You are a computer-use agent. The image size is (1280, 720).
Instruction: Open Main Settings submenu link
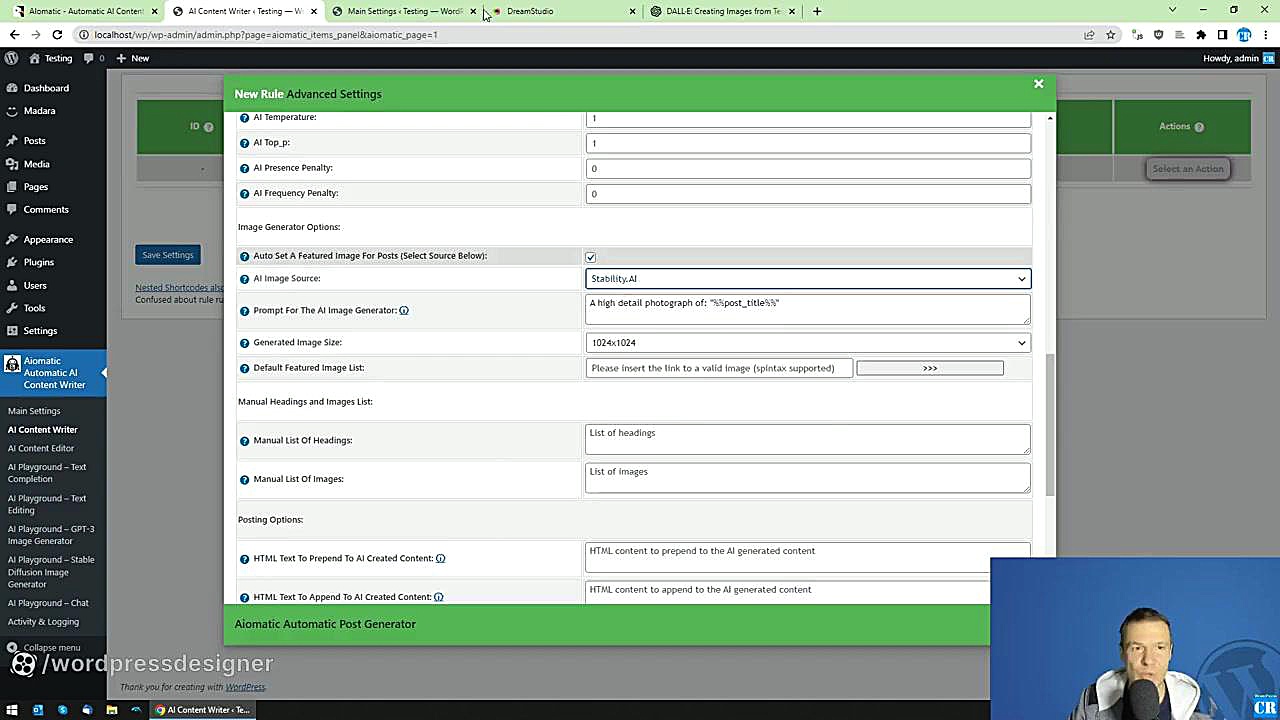click(x=34, y=411)
